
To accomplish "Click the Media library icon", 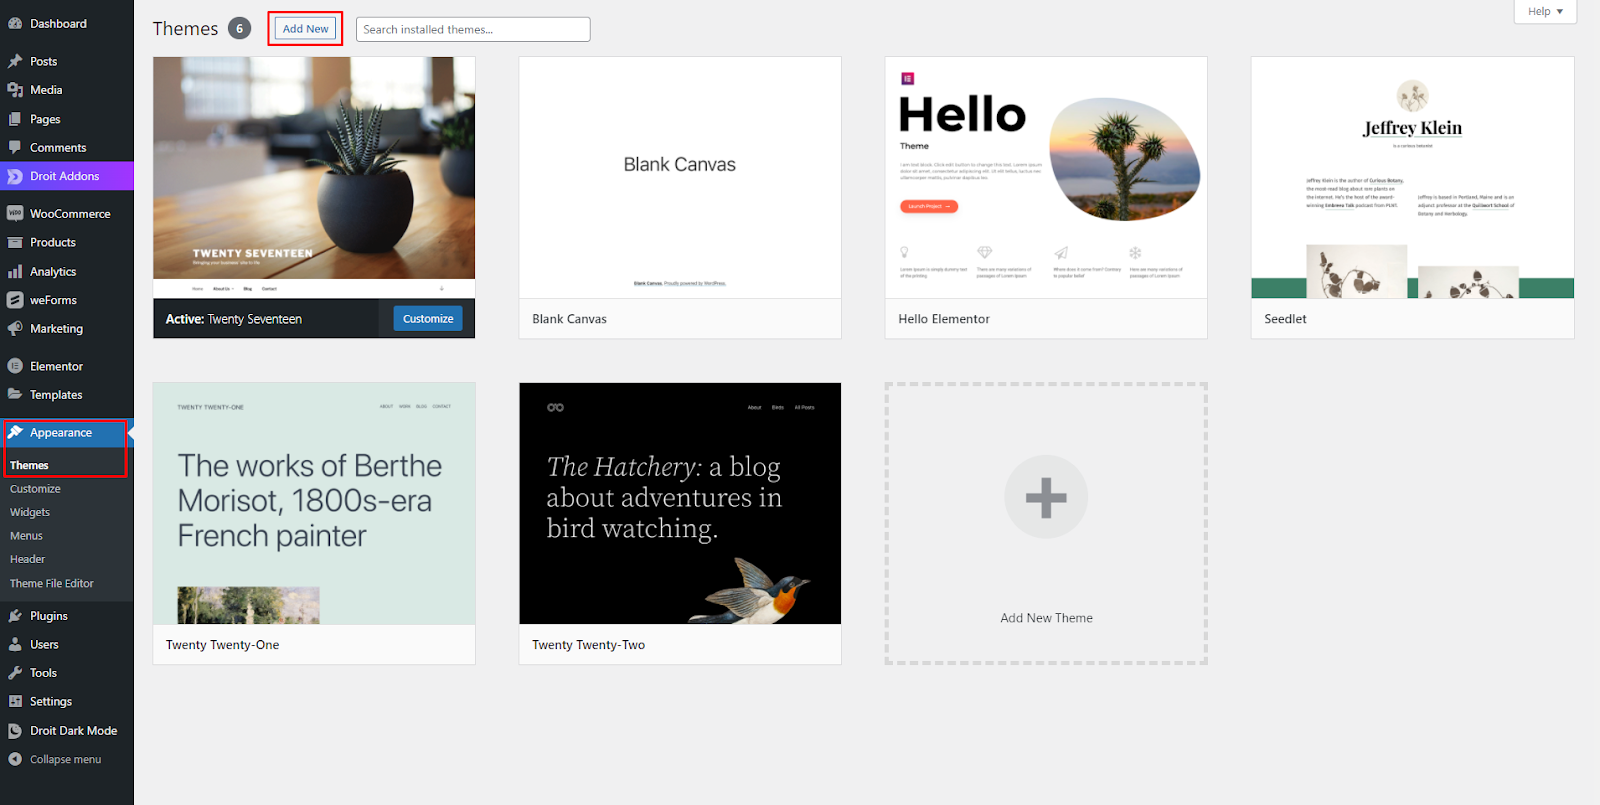I will click(x=15, y=90).
